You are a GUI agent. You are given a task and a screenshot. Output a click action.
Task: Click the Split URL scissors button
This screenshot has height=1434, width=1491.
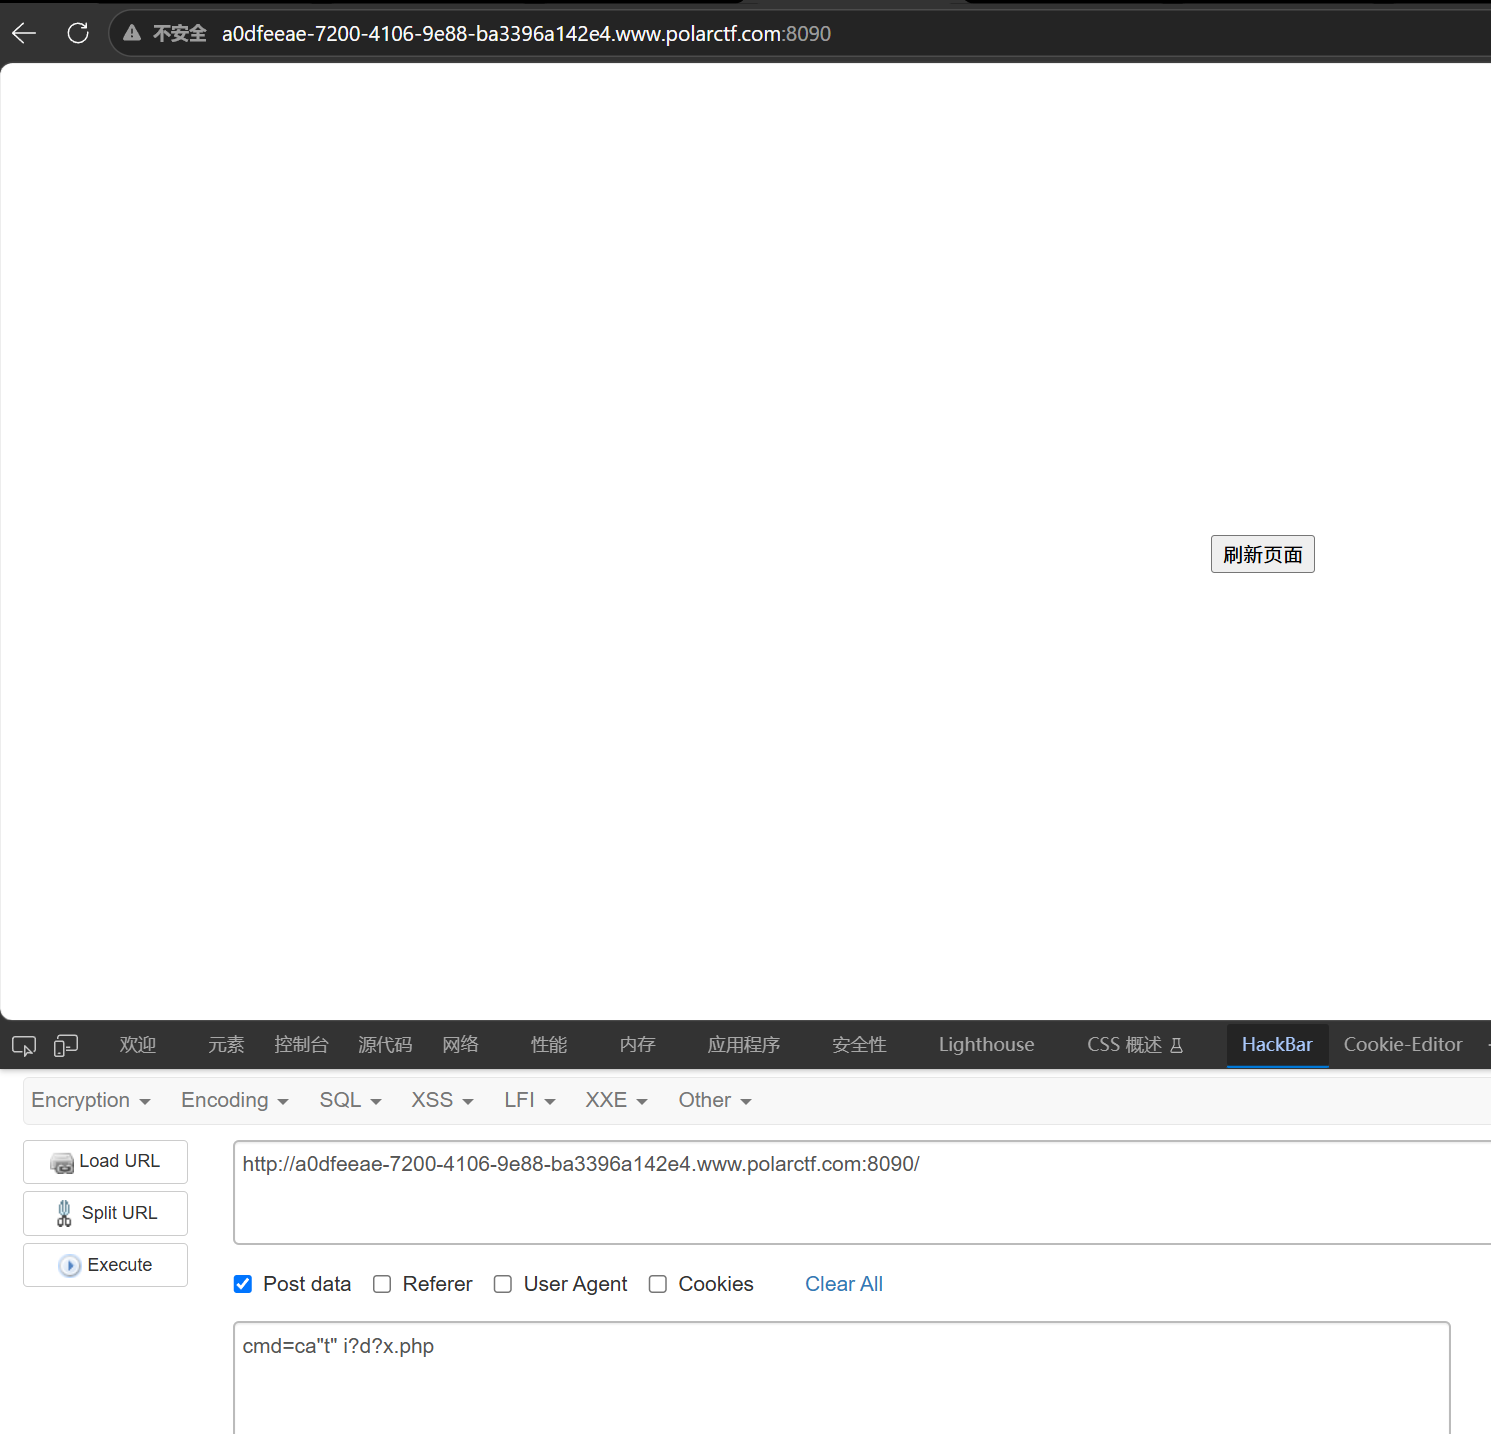(x=105, y=1213)
